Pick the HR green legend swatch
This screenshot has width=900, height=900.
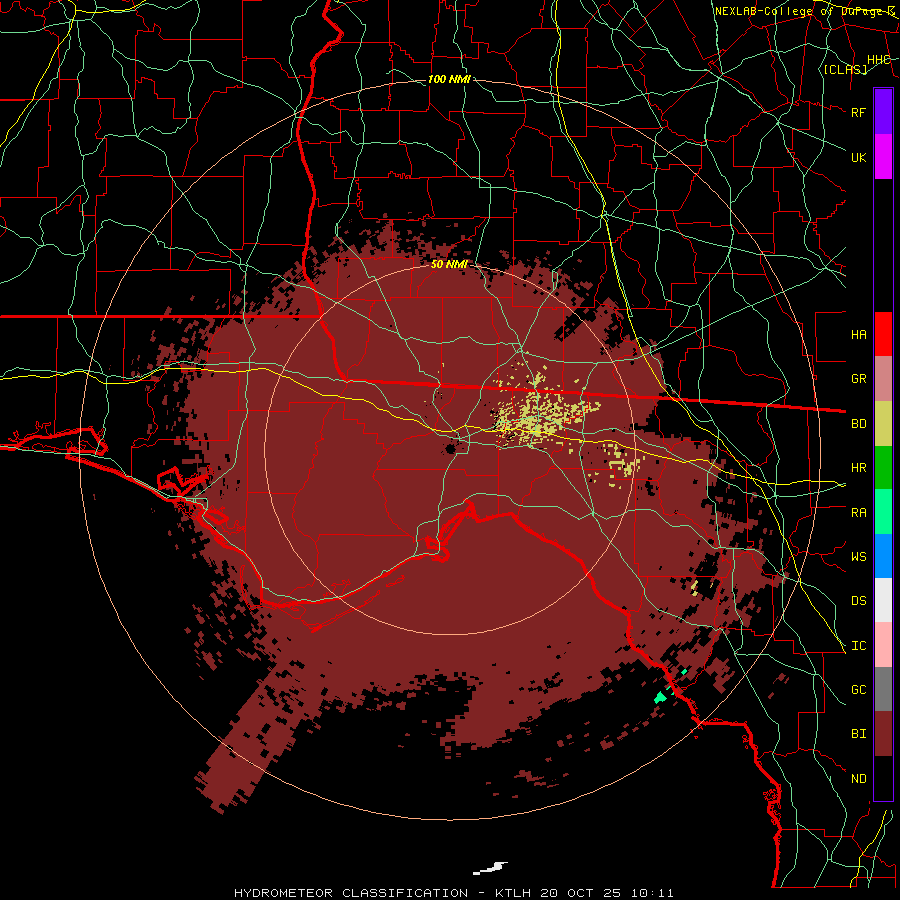[883, 468]
